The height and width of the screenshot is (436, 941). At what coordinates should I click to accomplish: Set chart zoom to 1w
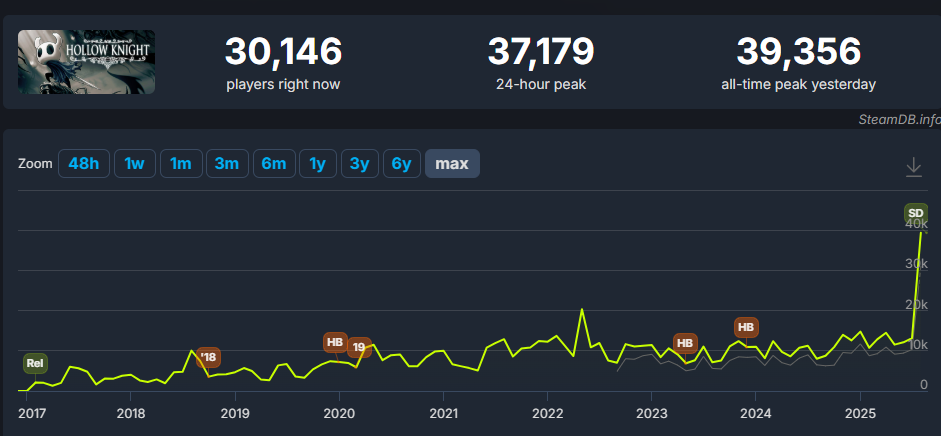pyautogui.click(x=134, y=164)
